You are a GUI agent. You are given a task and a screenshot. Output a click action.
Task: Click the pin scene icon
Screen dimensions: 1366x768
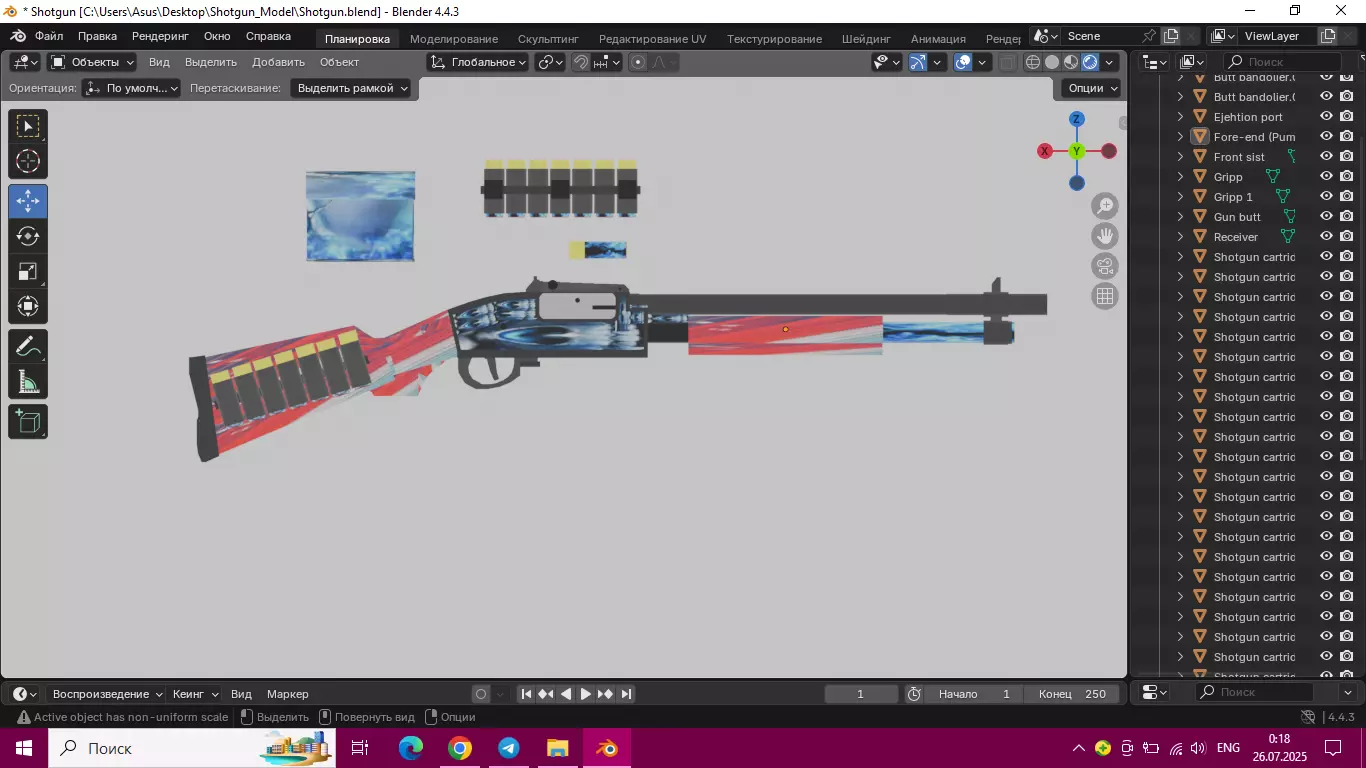(1149, 36)
